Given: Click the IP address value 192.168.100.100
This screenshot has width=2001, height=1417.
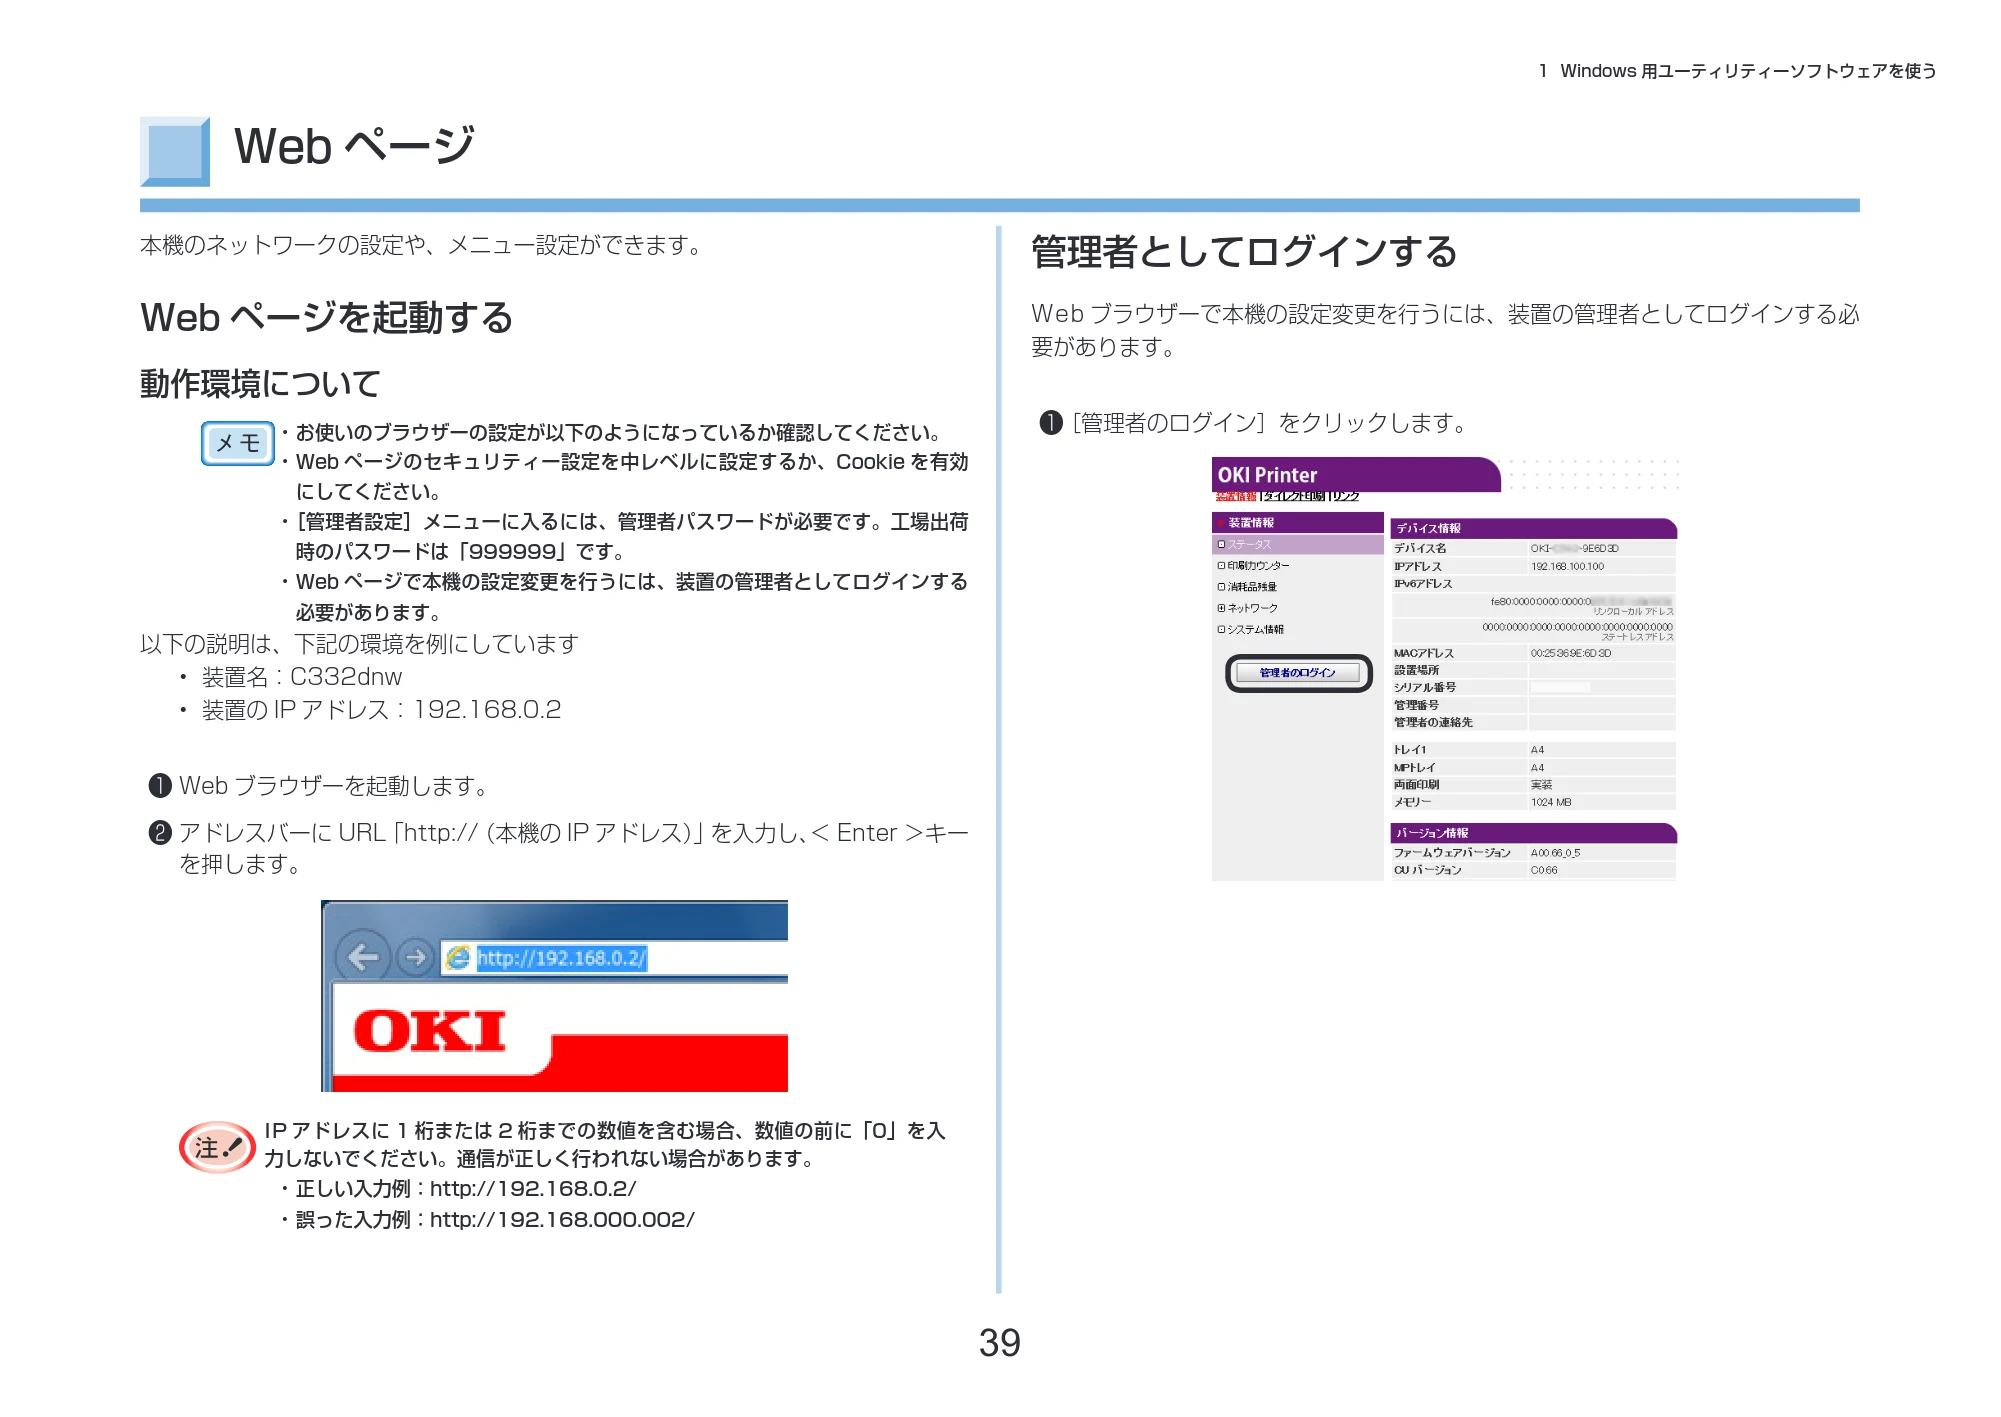Looking at the screenshot, I should 1567,566.
